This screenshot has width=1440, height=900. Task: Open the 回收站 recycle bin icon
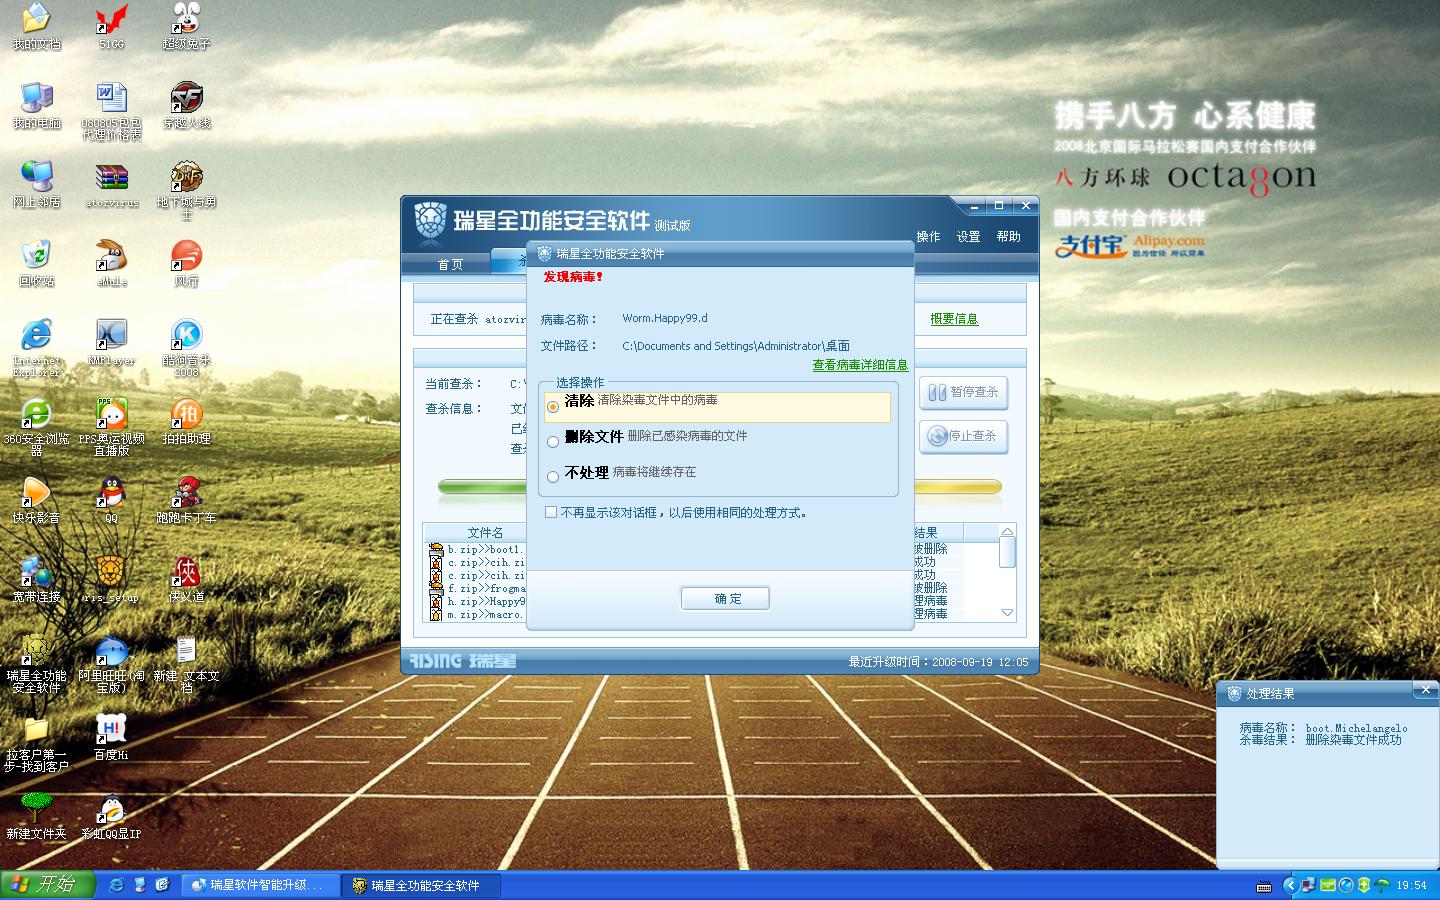tap(36, 264)
